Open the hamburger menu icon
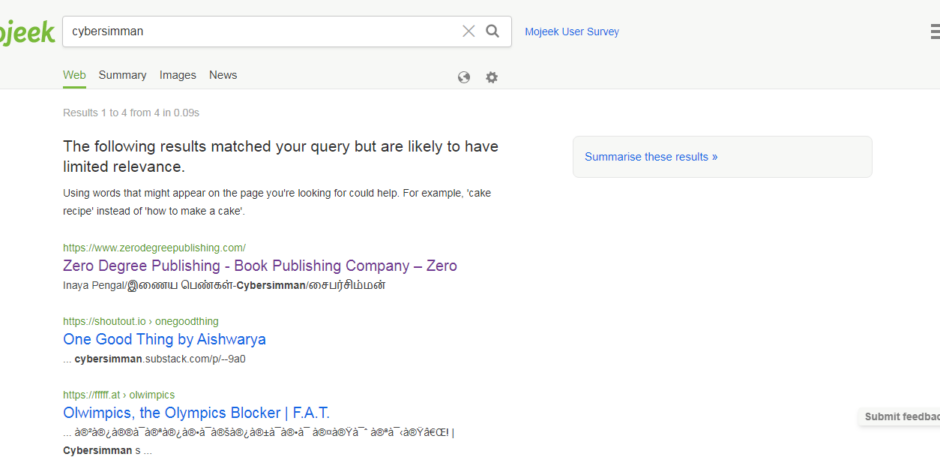The image size is (940, 469). (x=934, y=32)
